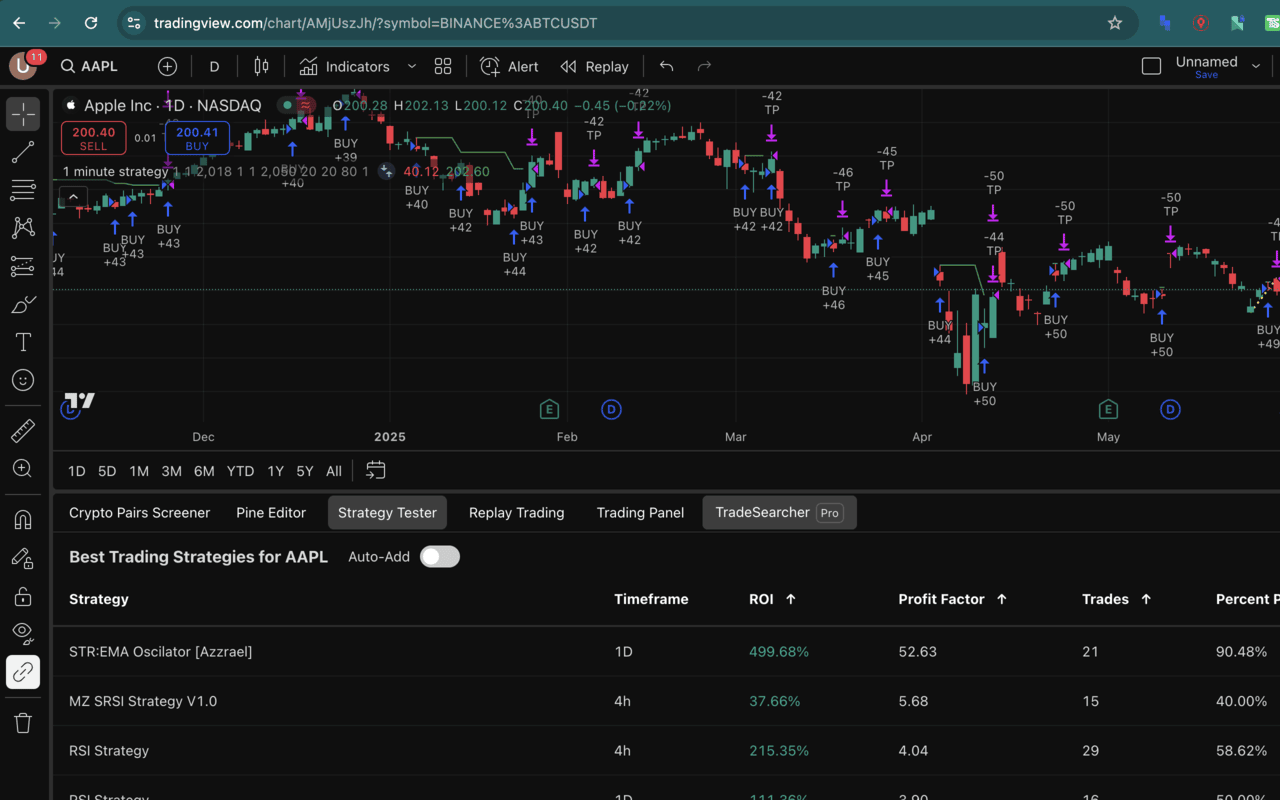Click the undo arrow in top toolbar
The width and height of the screenshot is (1280, 800).
click(x=666, y=66)
